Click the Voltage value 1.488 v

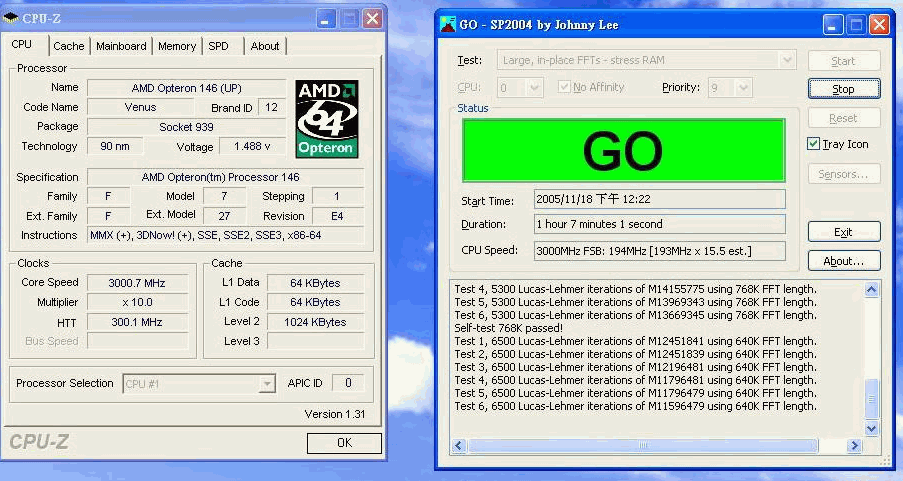(252, 146)
